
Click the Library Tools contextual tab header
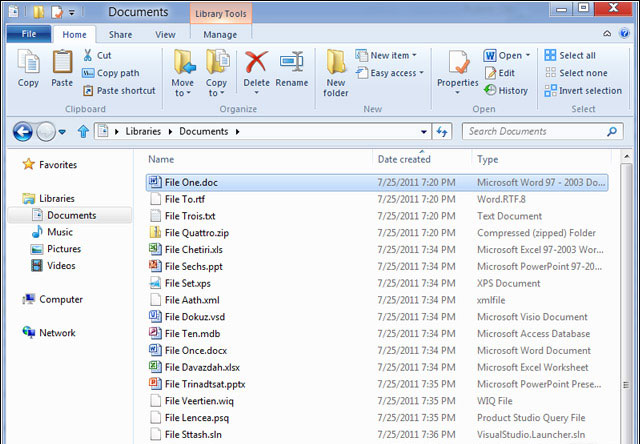[x=221, y=13]
